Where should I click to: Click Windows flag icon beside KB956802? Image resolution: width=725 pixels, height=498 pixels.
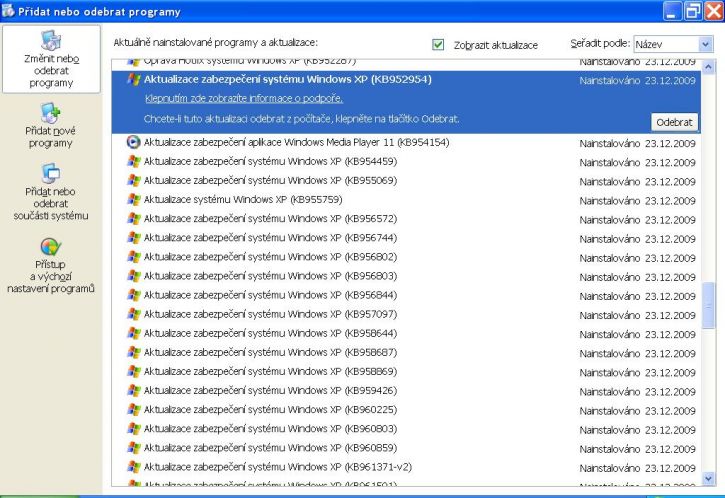[134, 257]
